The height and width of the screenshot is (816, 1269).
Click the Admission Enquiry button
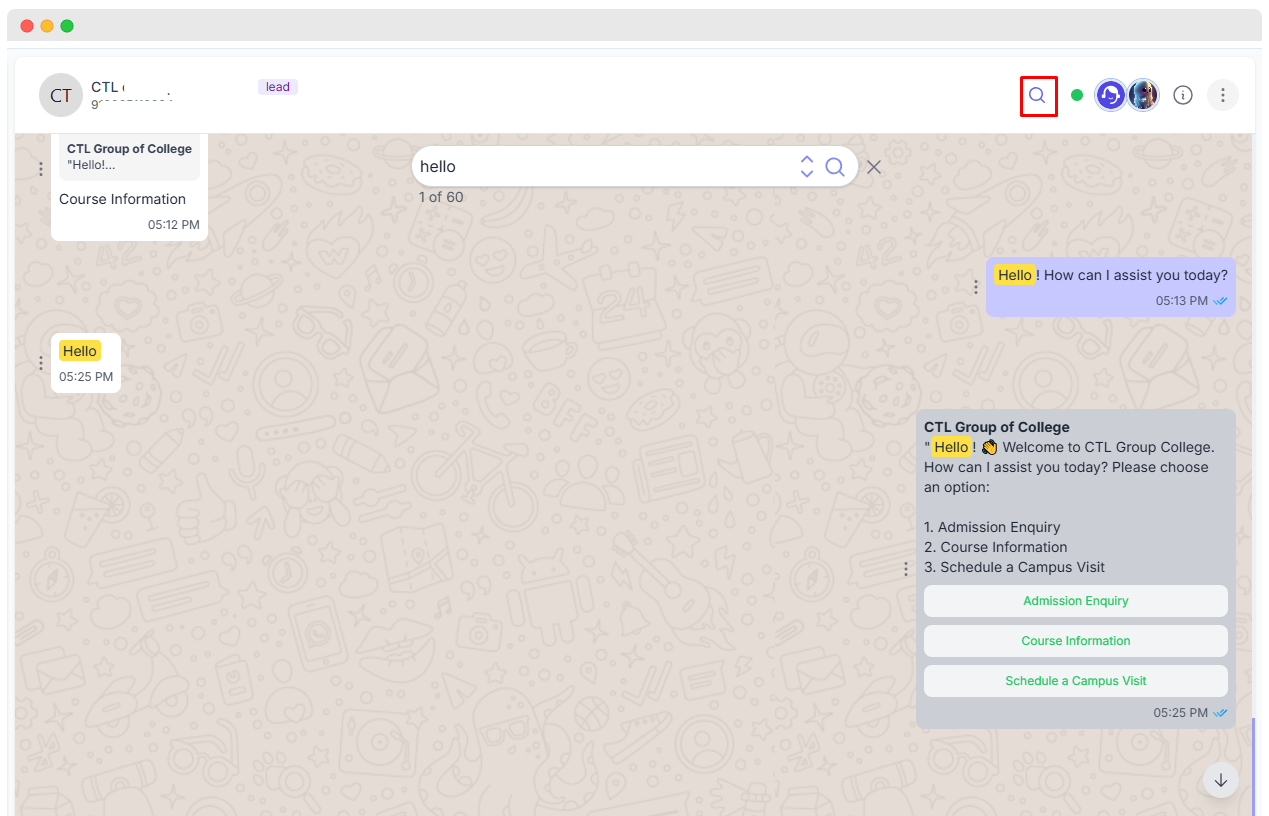coord(1076,601)
